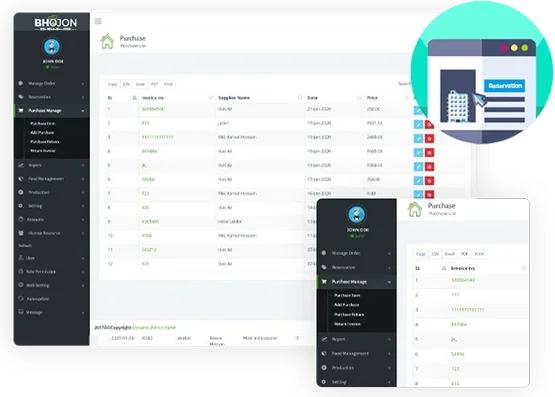Click Print button in inset panel toolbar

point(479,254)
